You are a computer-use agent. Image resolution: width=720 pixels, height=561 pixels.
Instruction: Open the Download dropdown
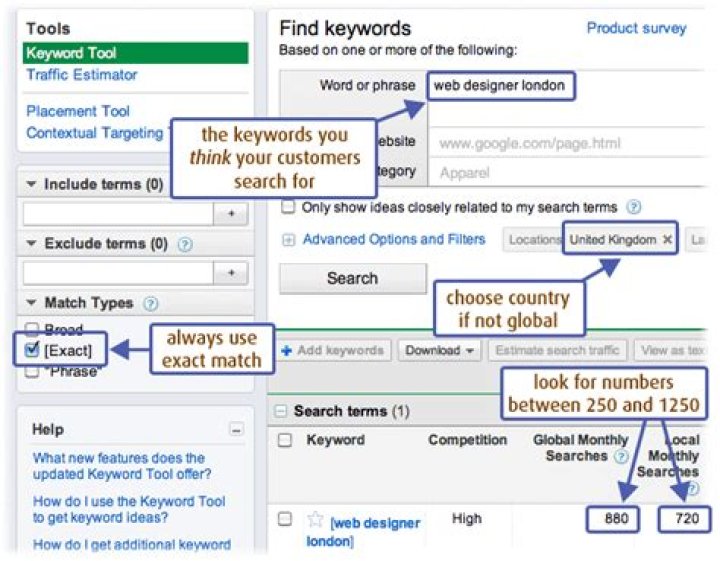[x=439, y=351]
